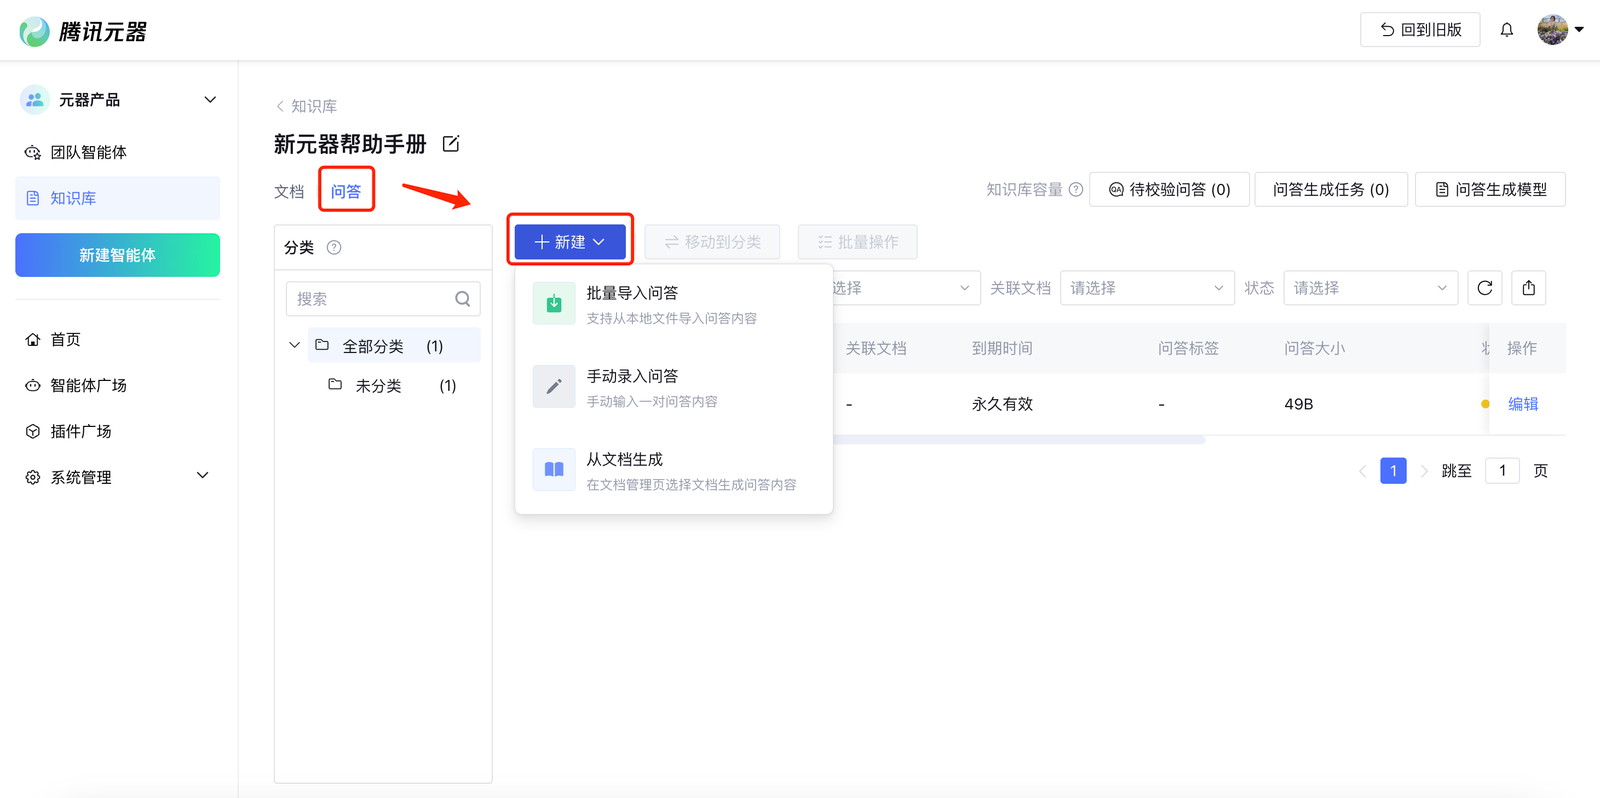Click the notification bell icon

point(1506,30)
